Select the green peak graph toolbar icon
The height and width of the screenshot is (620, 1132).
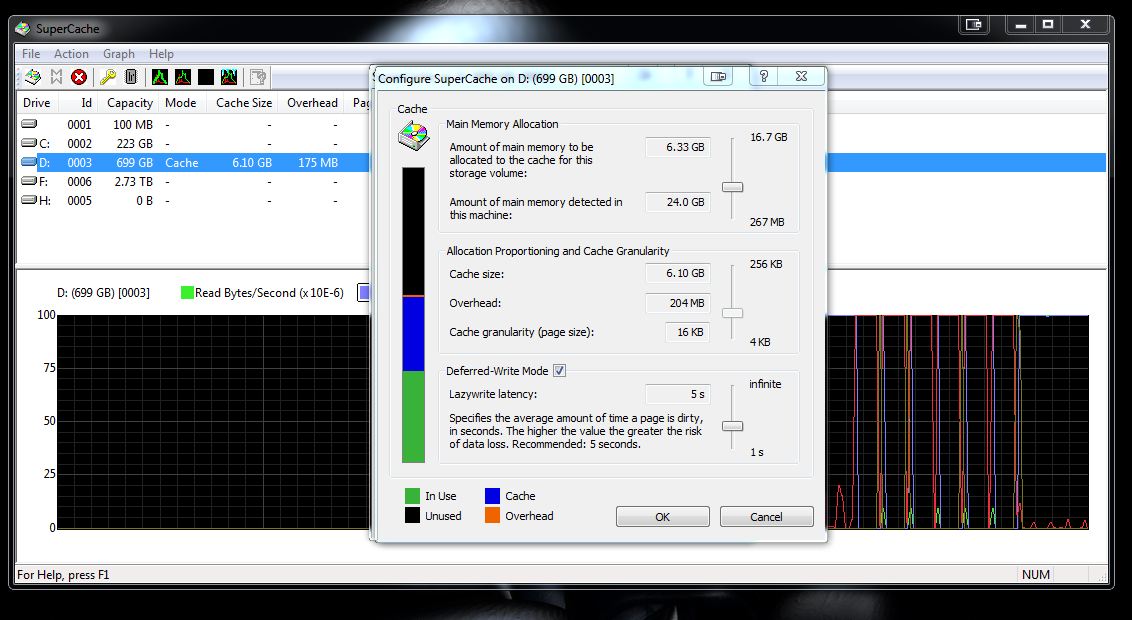click(x=160, y=77)
